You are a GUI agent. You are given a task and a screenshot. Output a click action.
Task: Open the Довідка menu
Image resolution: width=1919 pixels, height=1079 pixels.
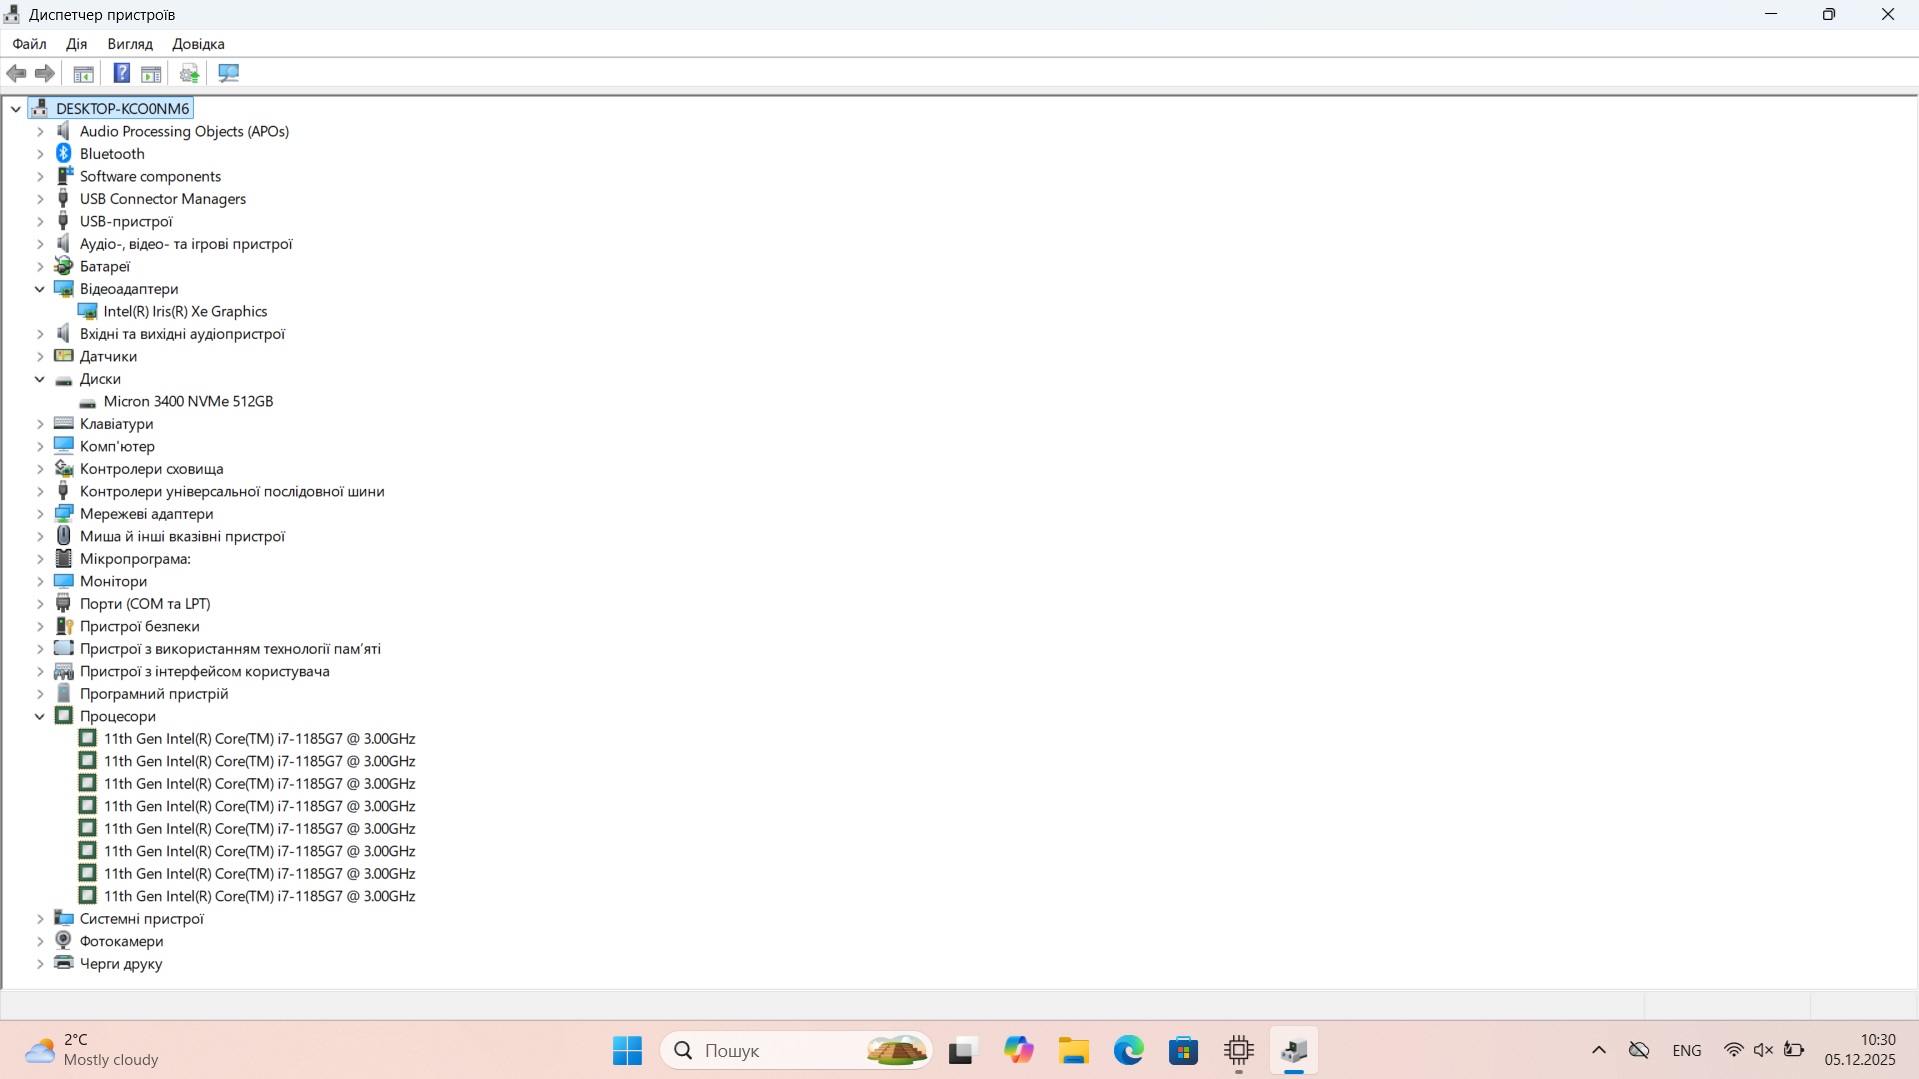pyautogui.click(x=198, y=44)
